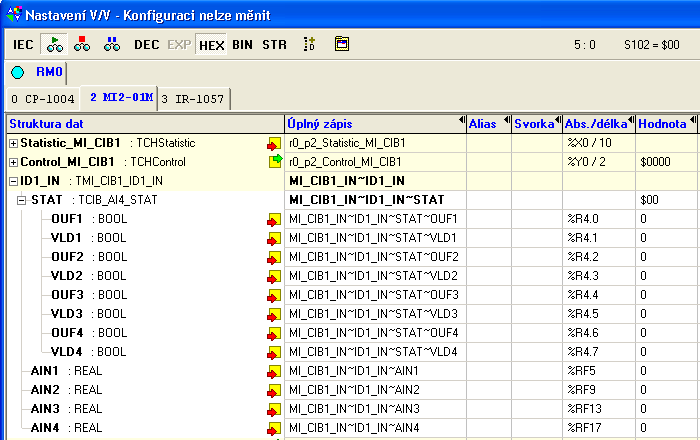Select the OUF1 : BOOL tree item
Viewport: 700px width, 440px height.
89,219
